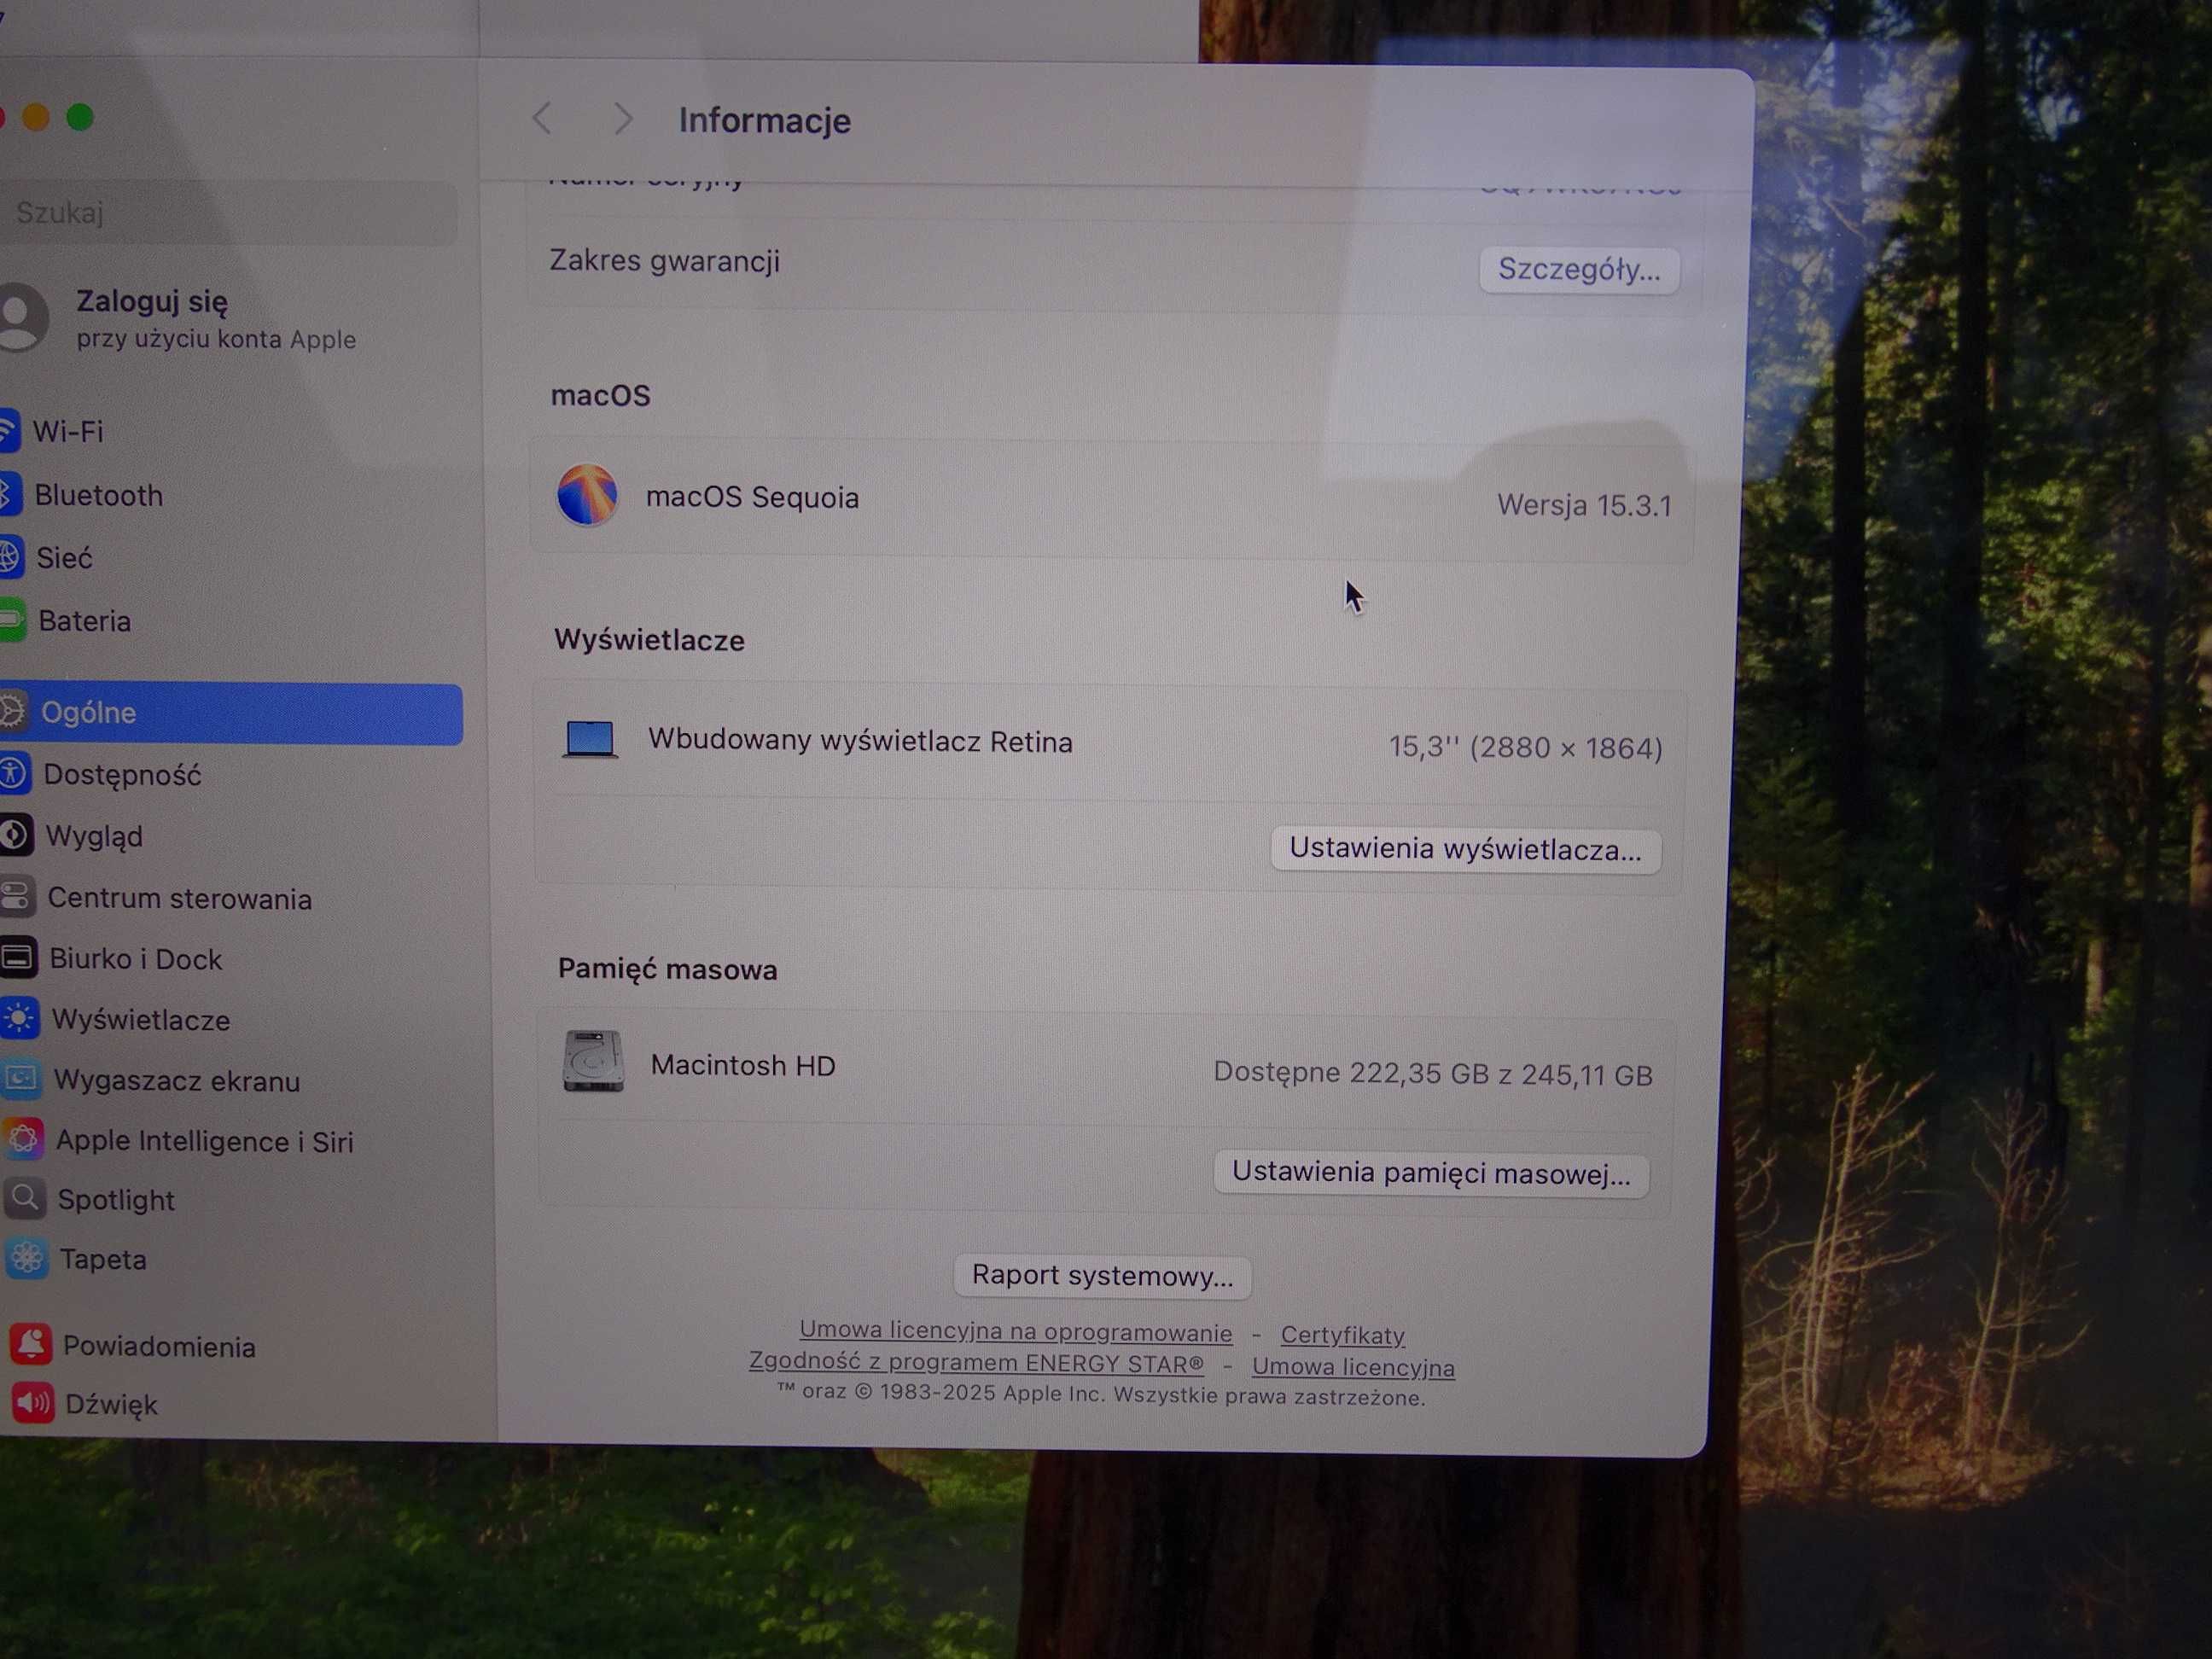2212x1659 pixels.
Task: Click the Apple Intelligence i Siri icon
Action: [23, 1138]
